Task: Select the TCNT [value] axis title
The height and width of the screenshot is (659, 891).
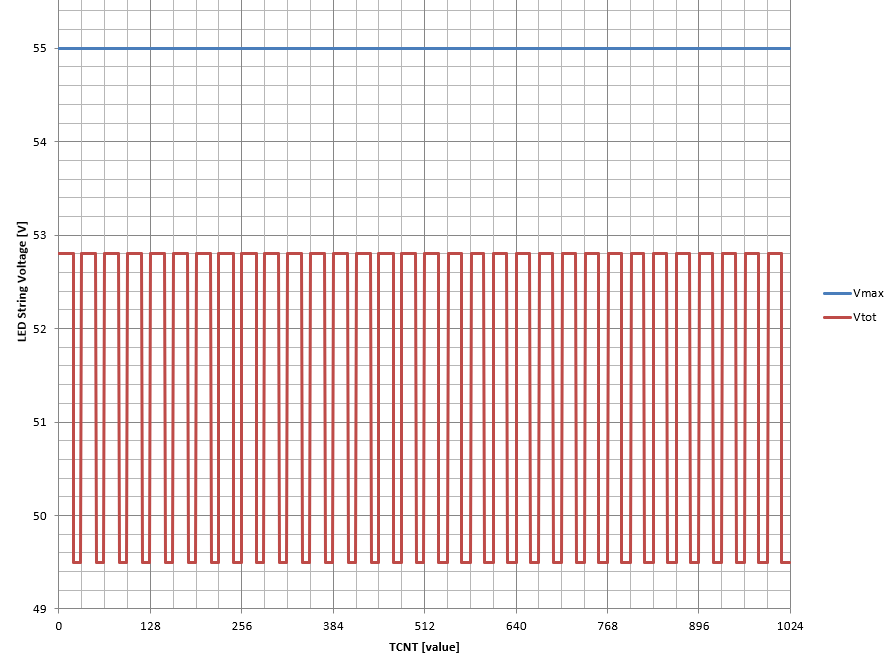Action: tap(424, 647)
